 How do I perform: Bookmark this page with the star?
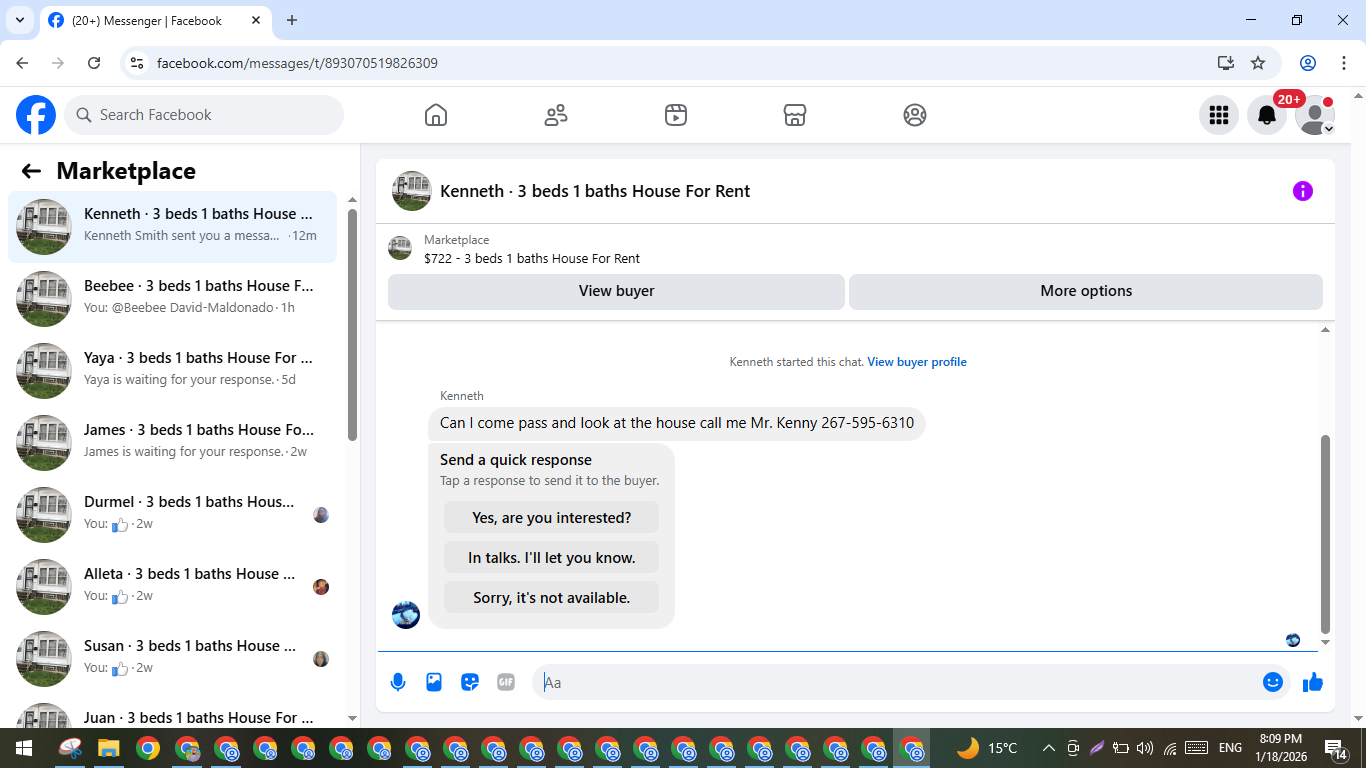pos(1258,63)
